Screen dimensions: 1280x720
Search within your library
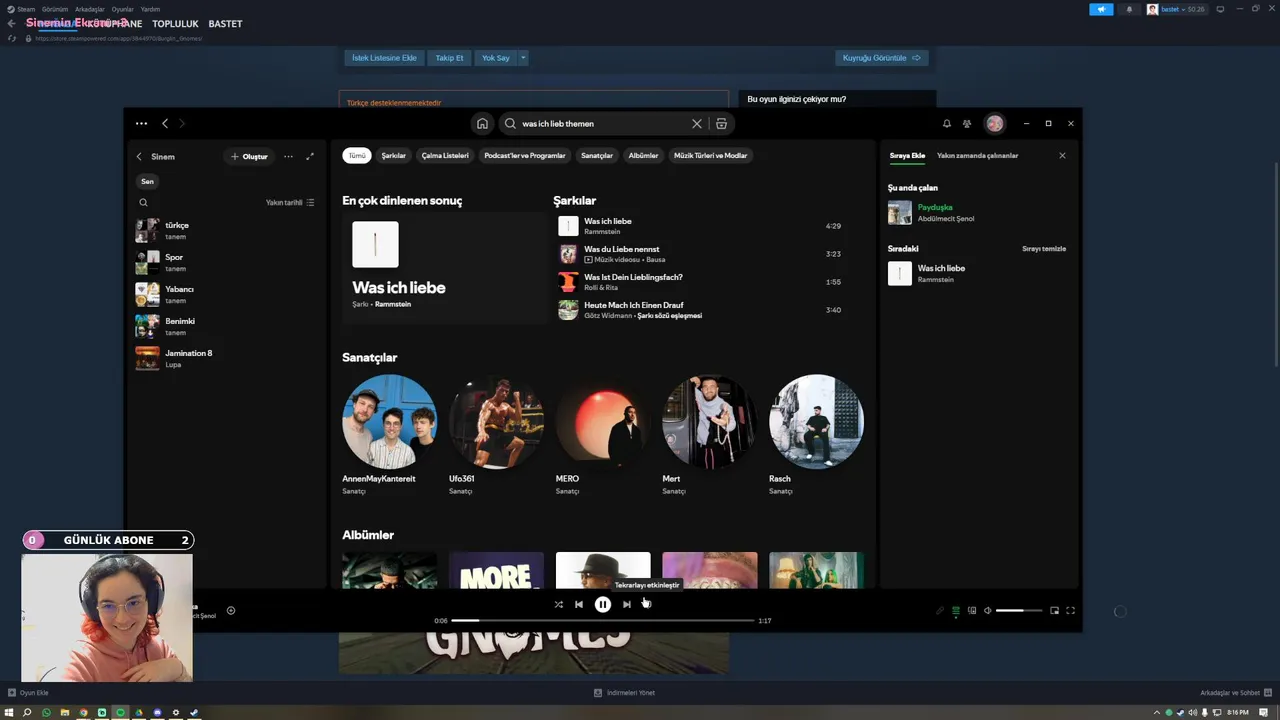[x=143, y=202]
